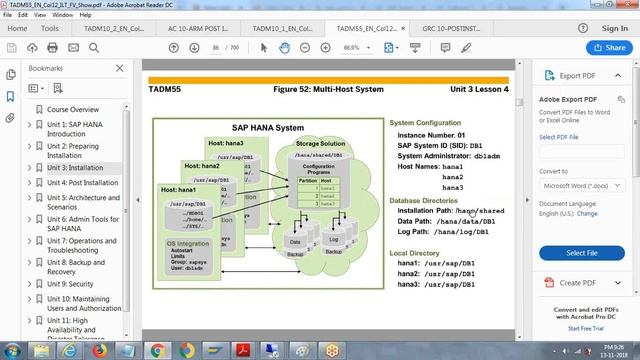Open the Course Overview bookmark
Screen dimensions: 640x360
(x=73, y=109)
